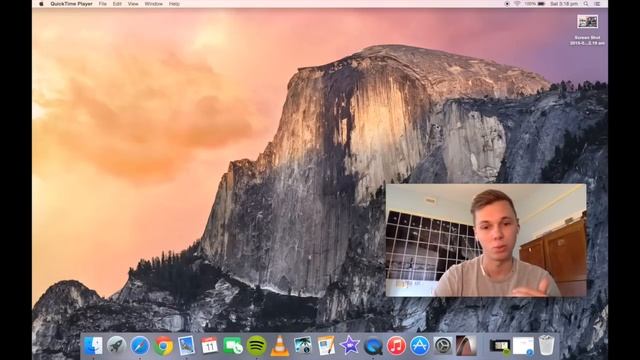Click the menu bar clock showing Sat
This screenshot has width=640, height=360.
[x=564, y=4]
